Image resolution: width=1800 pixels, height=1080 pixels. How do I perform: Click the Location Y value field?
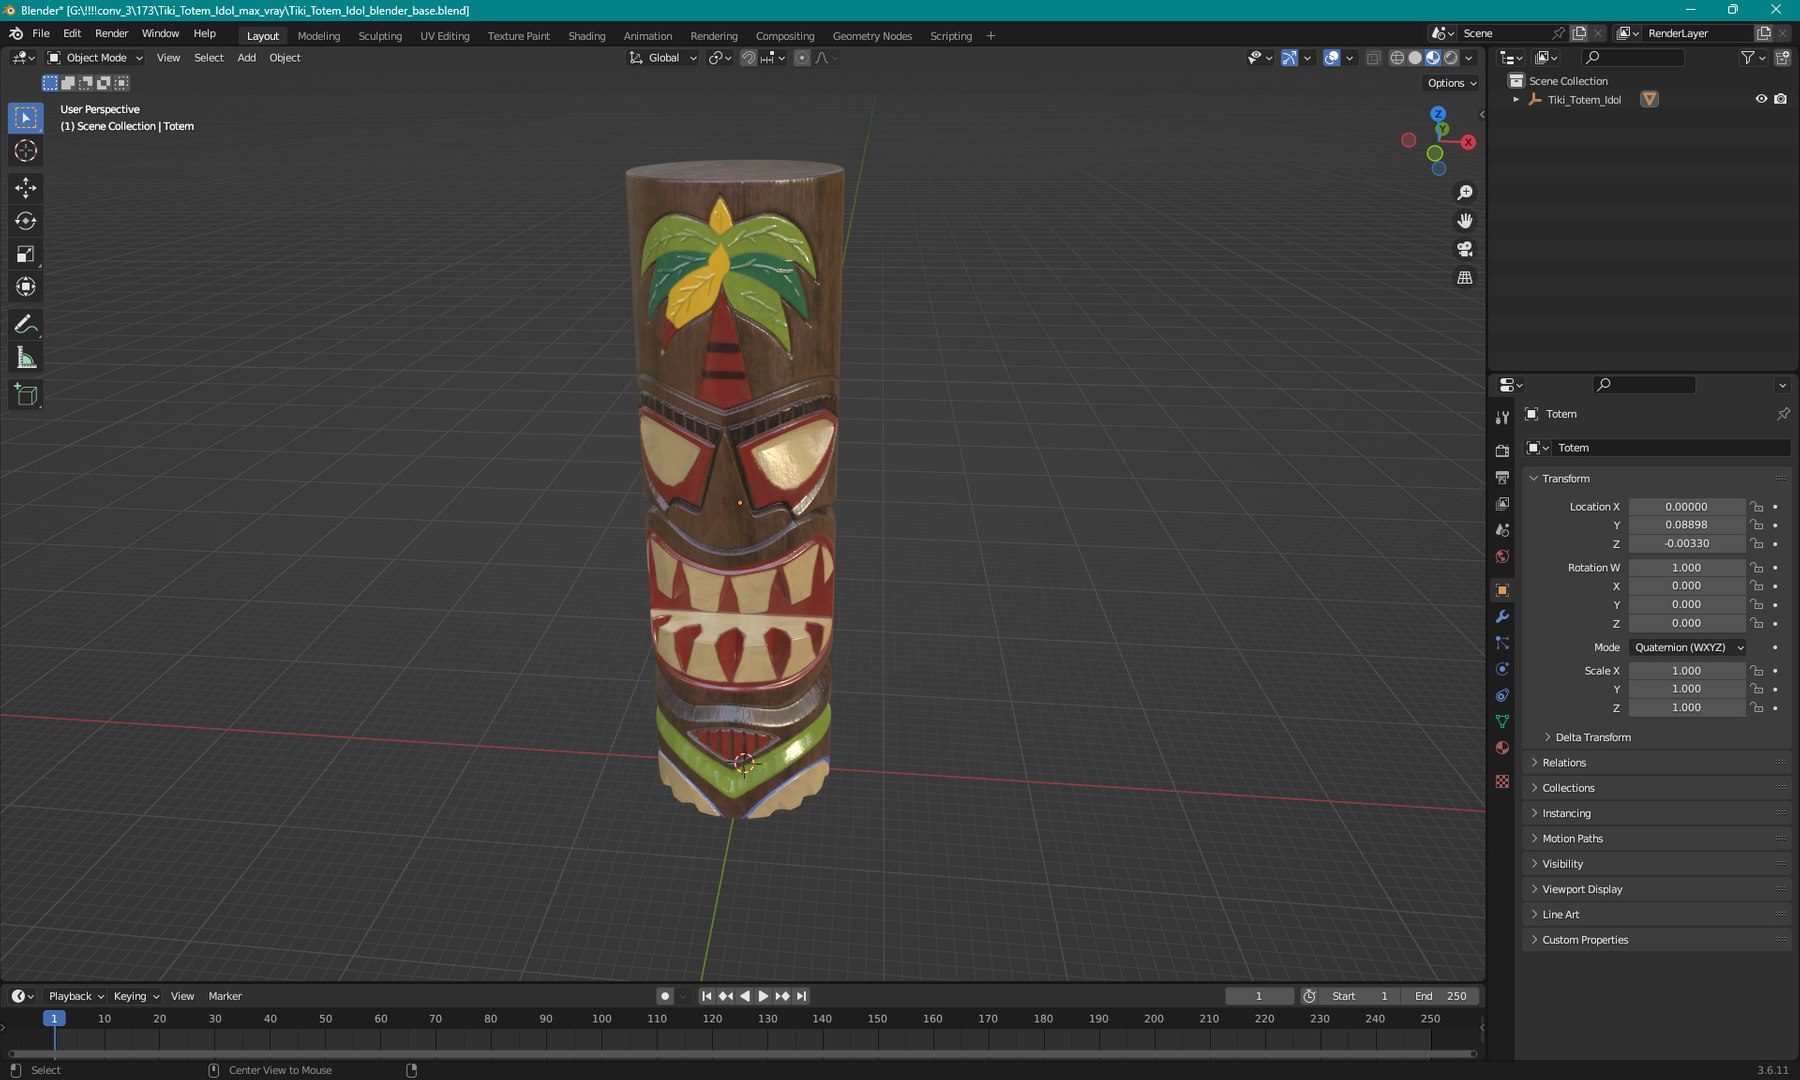[x=1687, y=525]
